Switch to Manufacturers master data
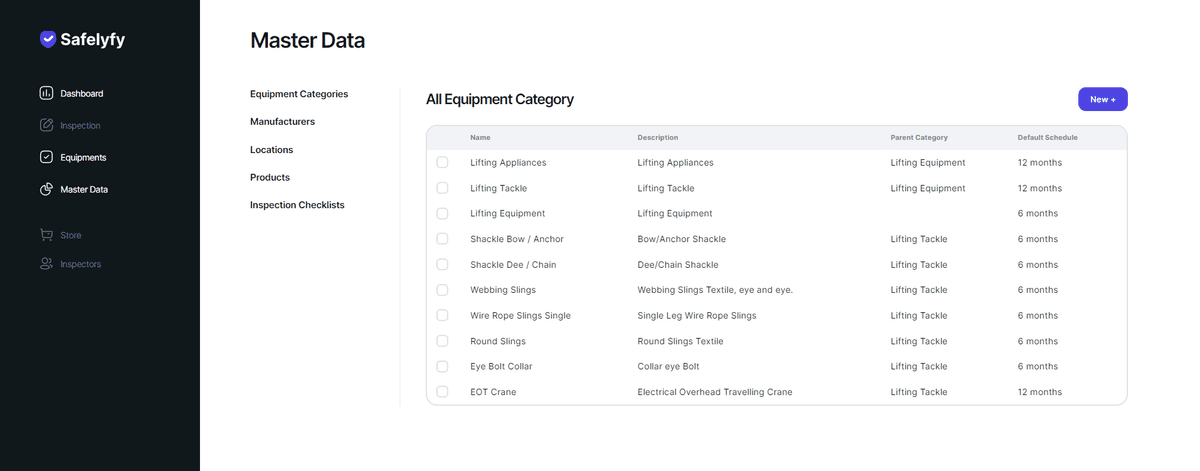1200x471 pixels. pos(282,122)
